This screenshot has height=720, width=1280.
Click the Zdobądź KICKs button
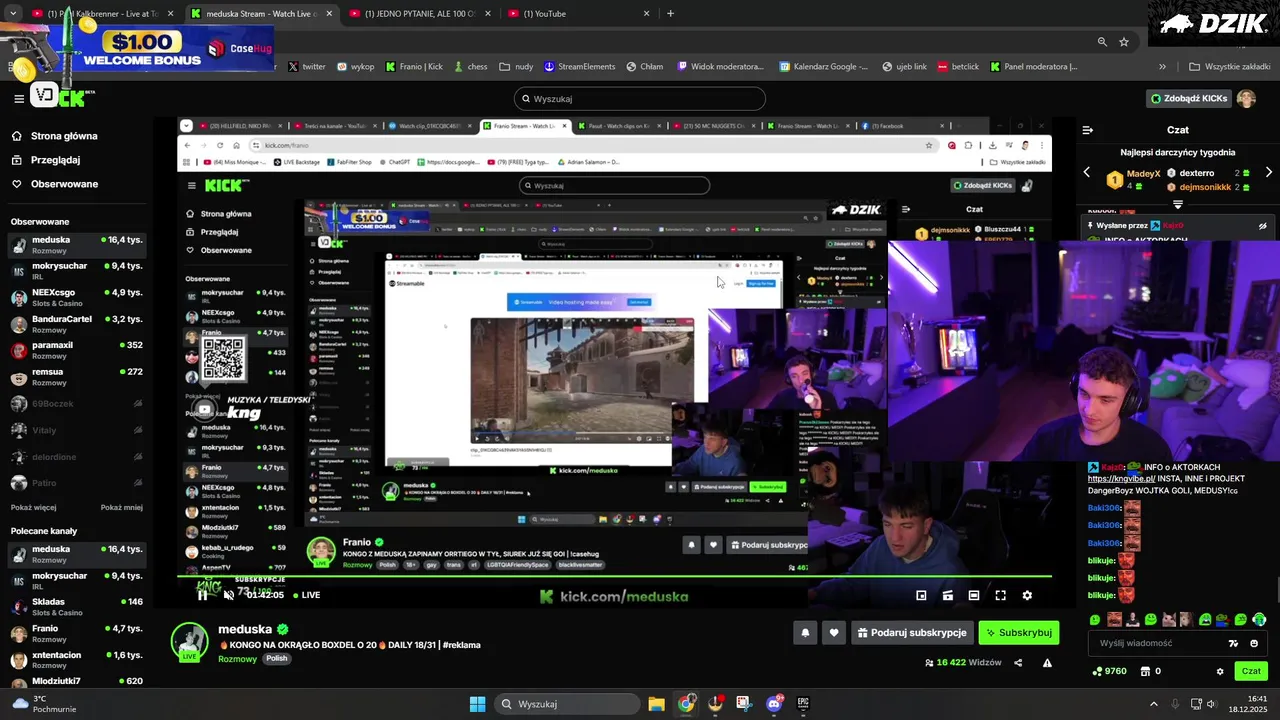coord(1189,98)
